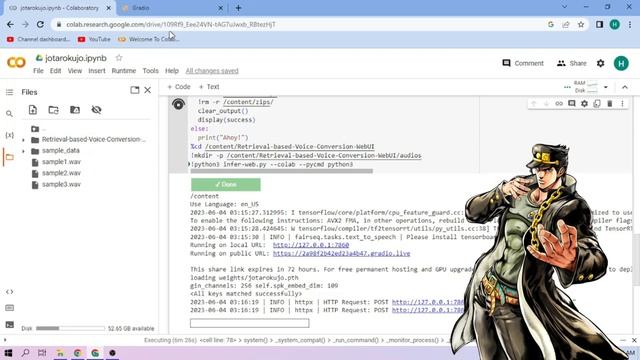Copy link to cell icon

[559, 104]
